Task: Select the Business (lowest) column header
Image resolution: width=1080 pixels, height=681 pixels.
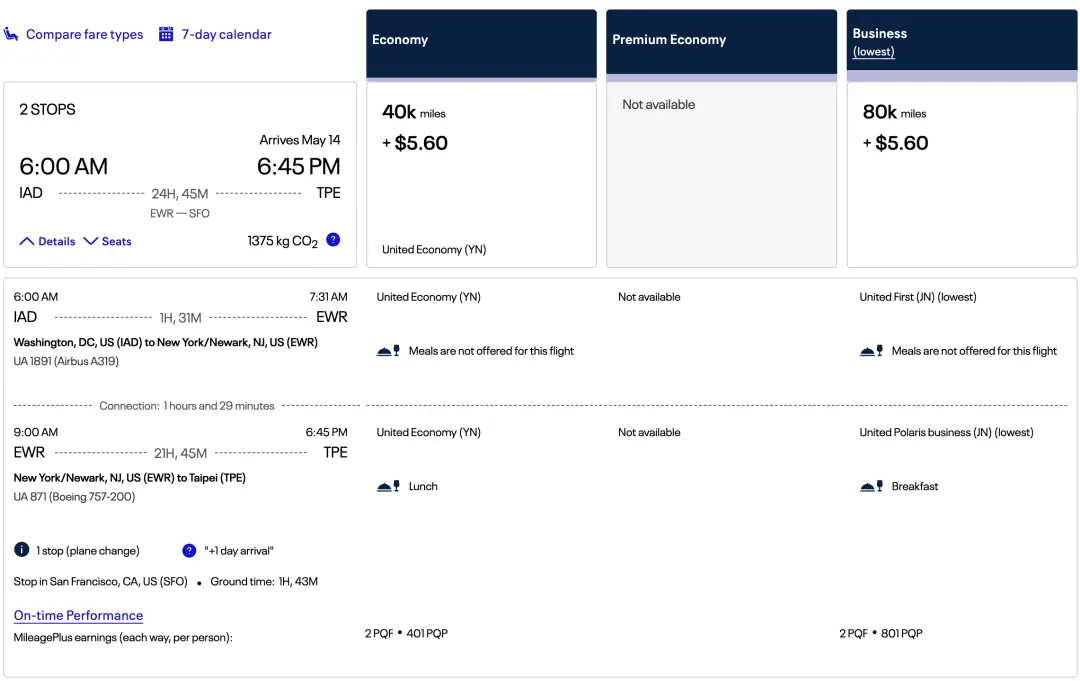Action: [961, 41]
